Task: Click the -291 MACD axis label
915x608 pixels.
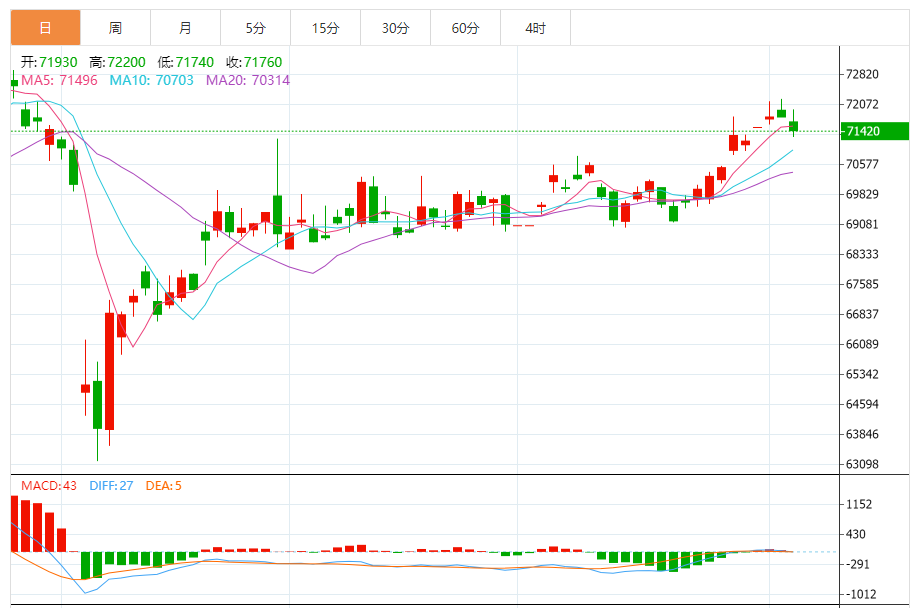Action: coord(859,564)
